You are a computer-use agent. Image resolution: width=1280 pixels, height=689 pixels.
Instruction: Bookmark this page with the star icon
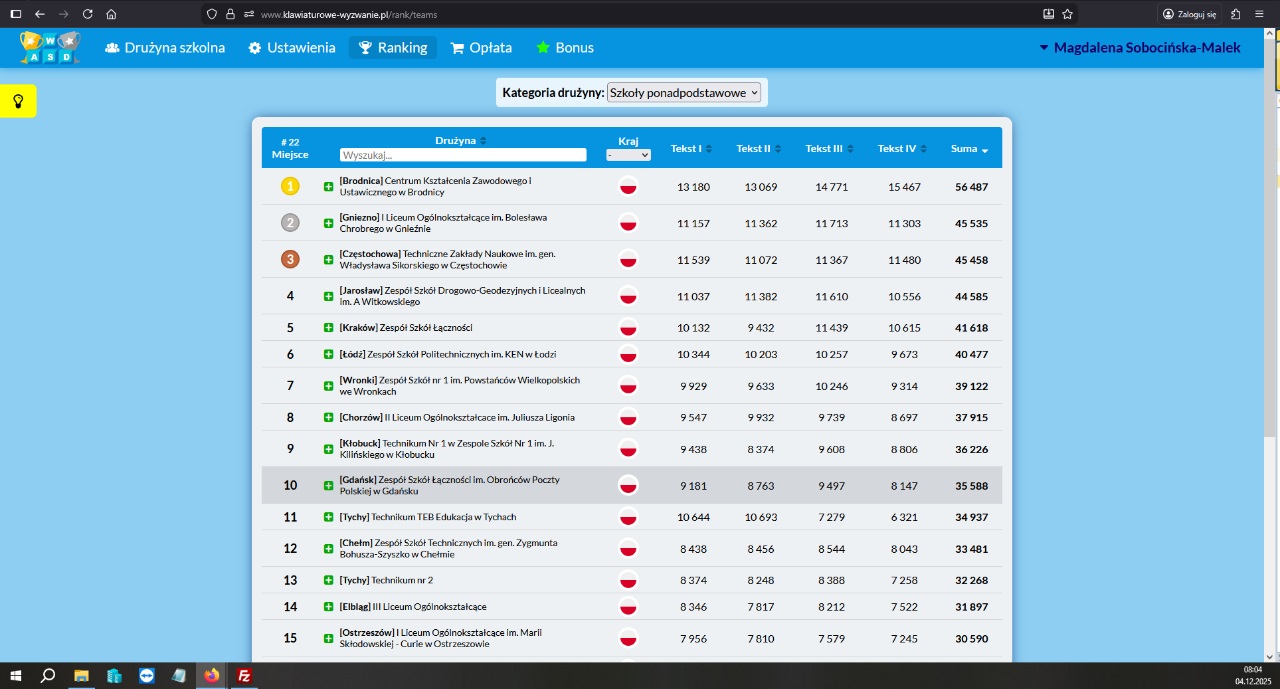1067,14
